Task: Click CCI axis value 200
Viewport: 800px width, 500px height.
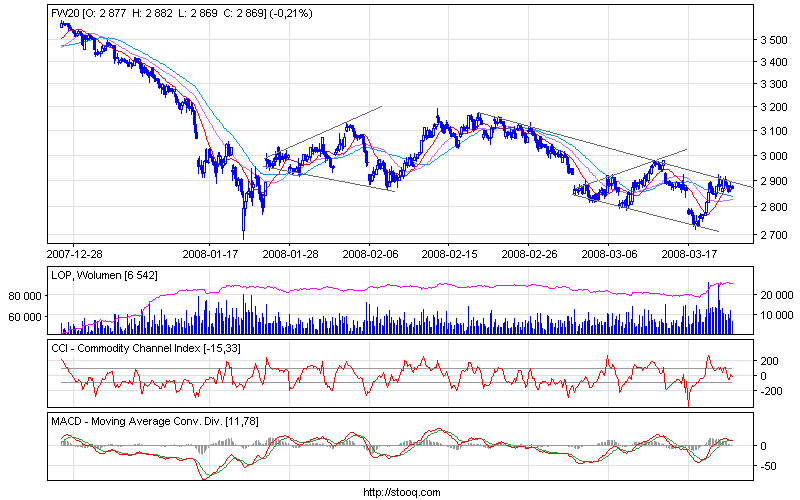Action: pos(769,361)
